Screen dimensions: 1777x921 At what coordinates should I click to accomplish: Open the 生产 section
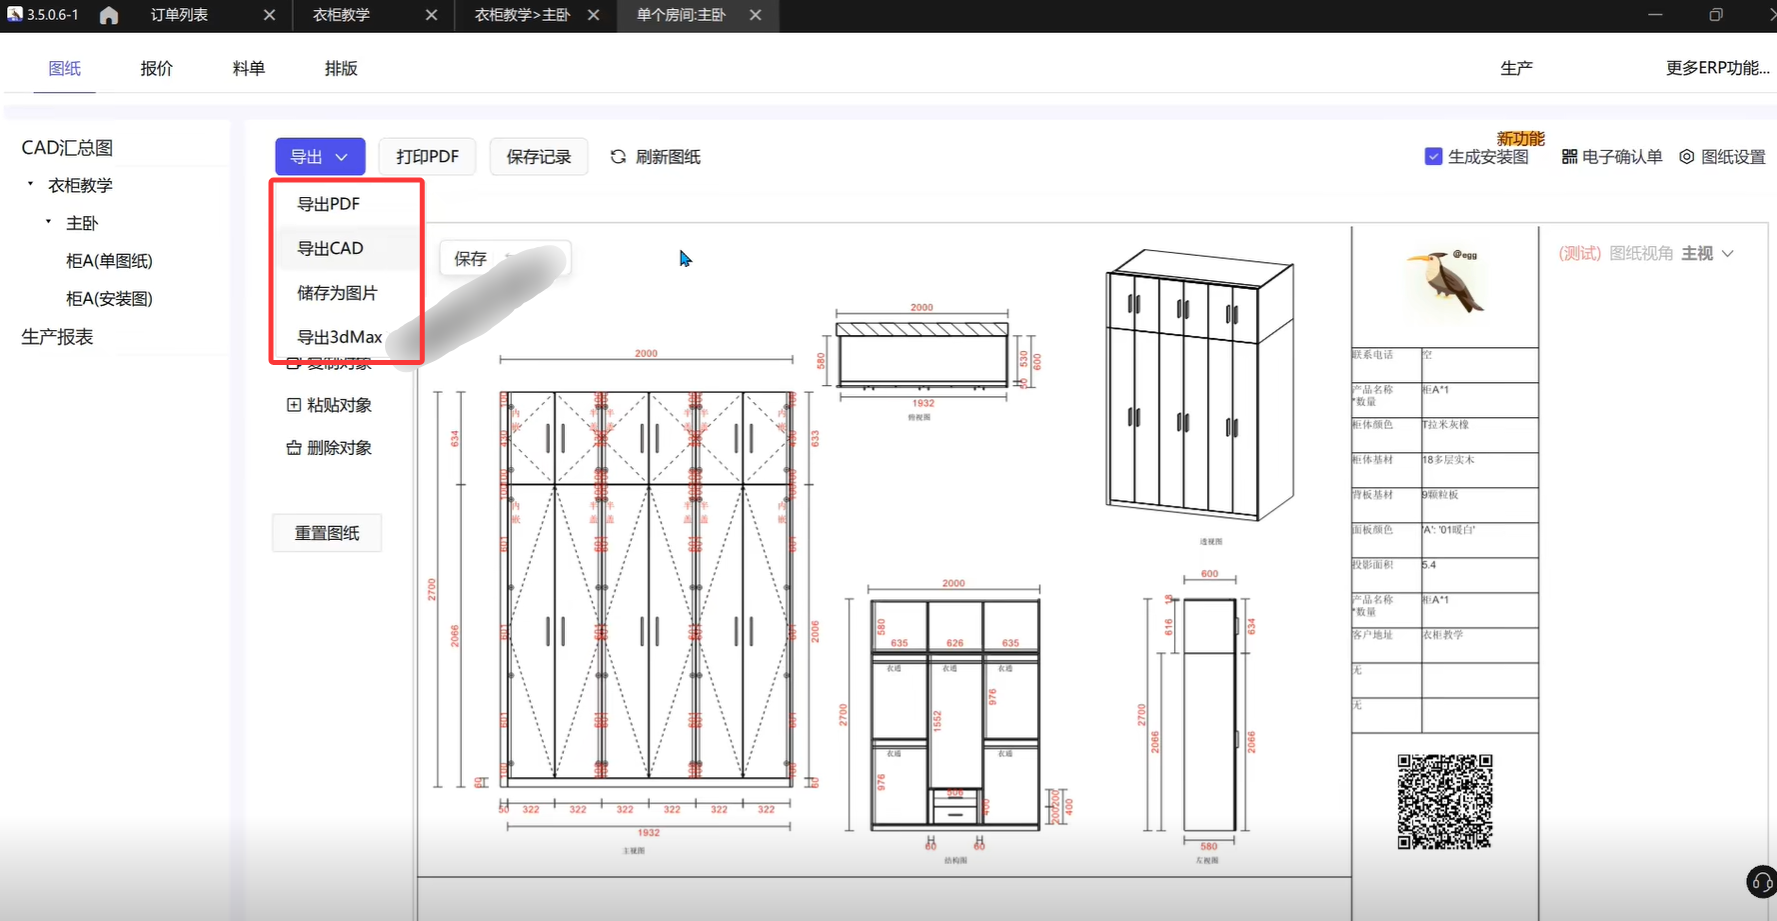[x=1516, y=68]
